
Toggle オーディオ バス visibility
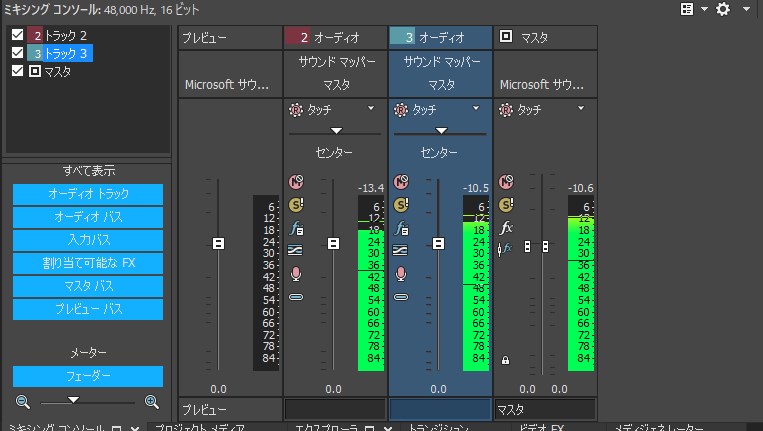(88, 217)
